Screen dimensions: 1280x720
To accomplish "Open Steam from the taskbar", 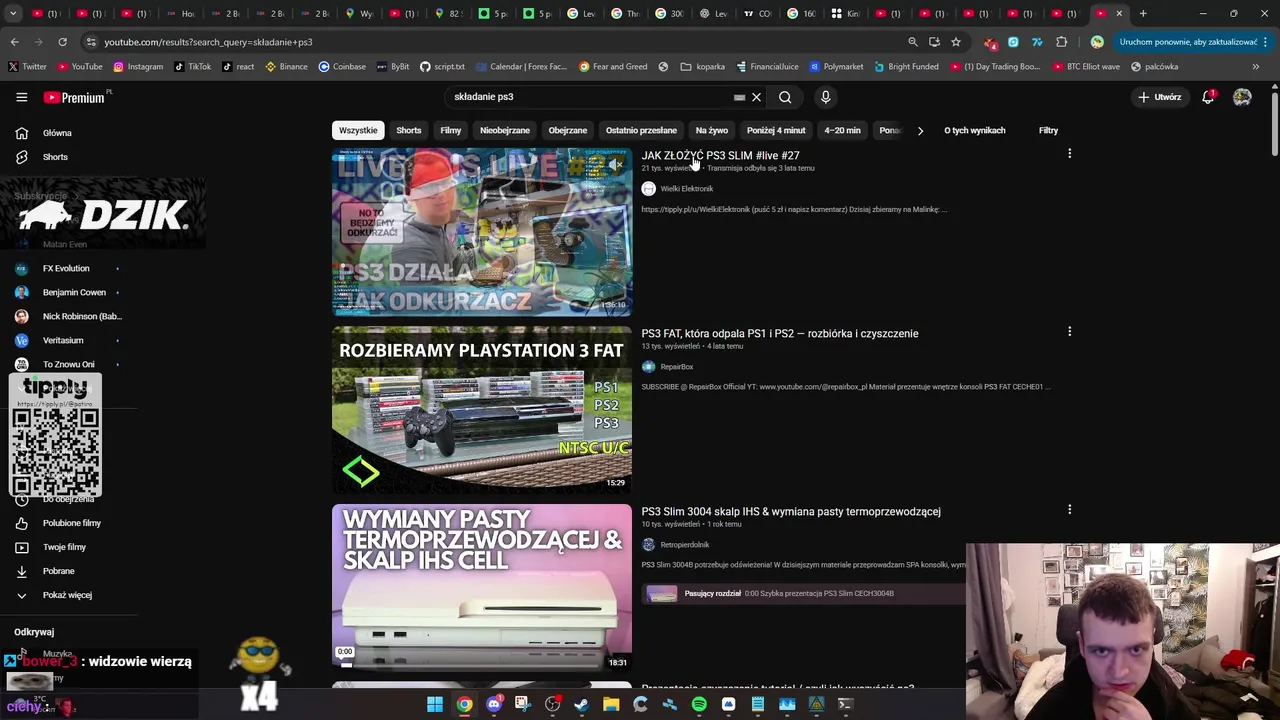I will coord(582,704).
